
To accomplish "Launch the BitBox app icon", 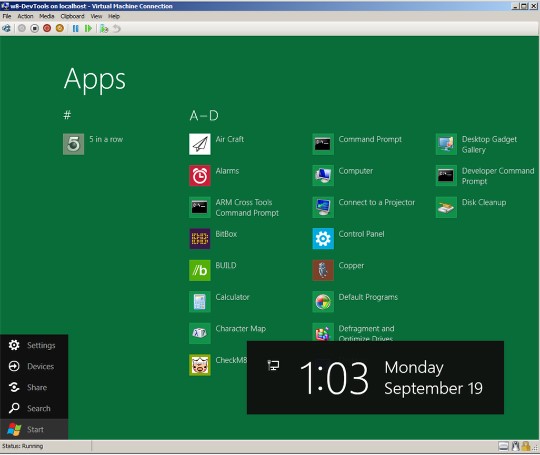I will pyautogui.click(x=200, y=239).
